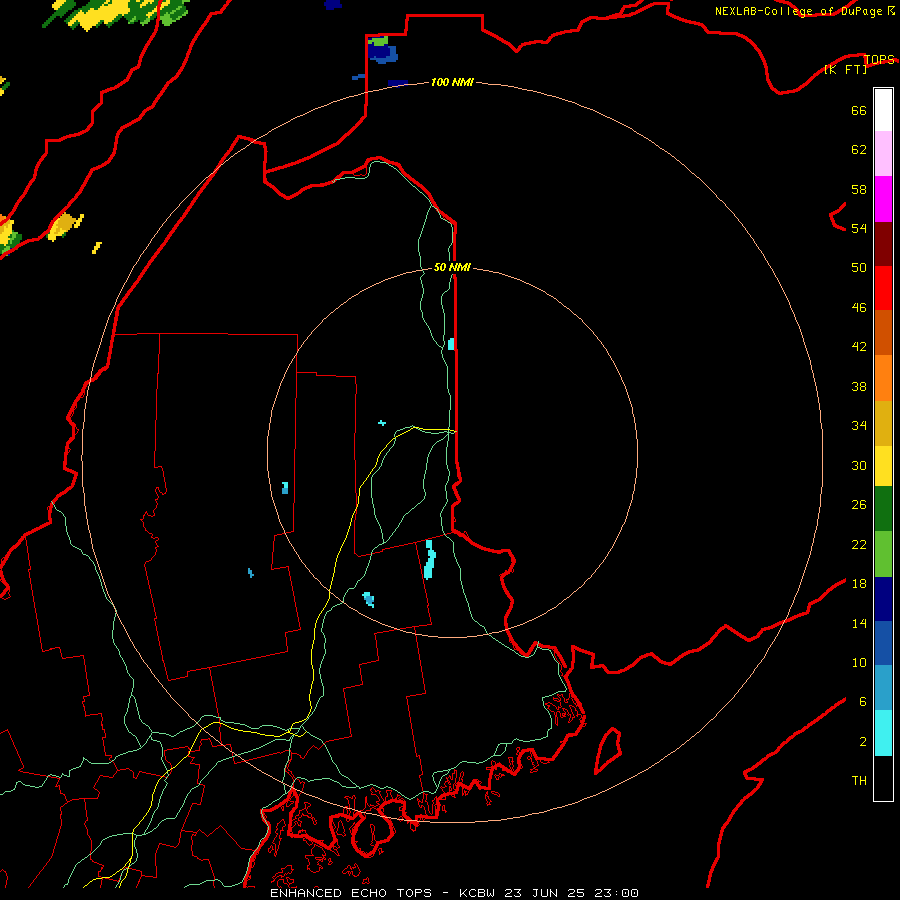Viewport: 900px width, 900px height.
Task: Click the legend value 62
Action: 859,150
